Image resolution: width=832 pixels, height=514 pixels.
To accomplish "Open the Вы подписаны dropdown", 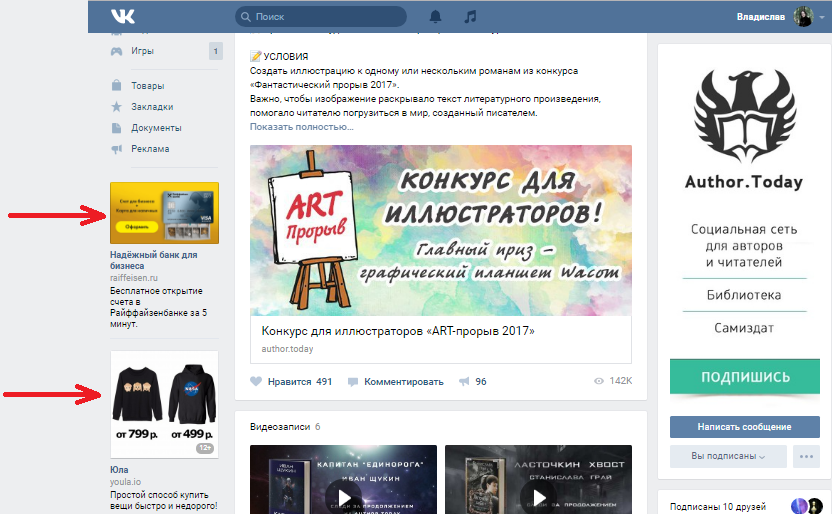I will point(728,456).
